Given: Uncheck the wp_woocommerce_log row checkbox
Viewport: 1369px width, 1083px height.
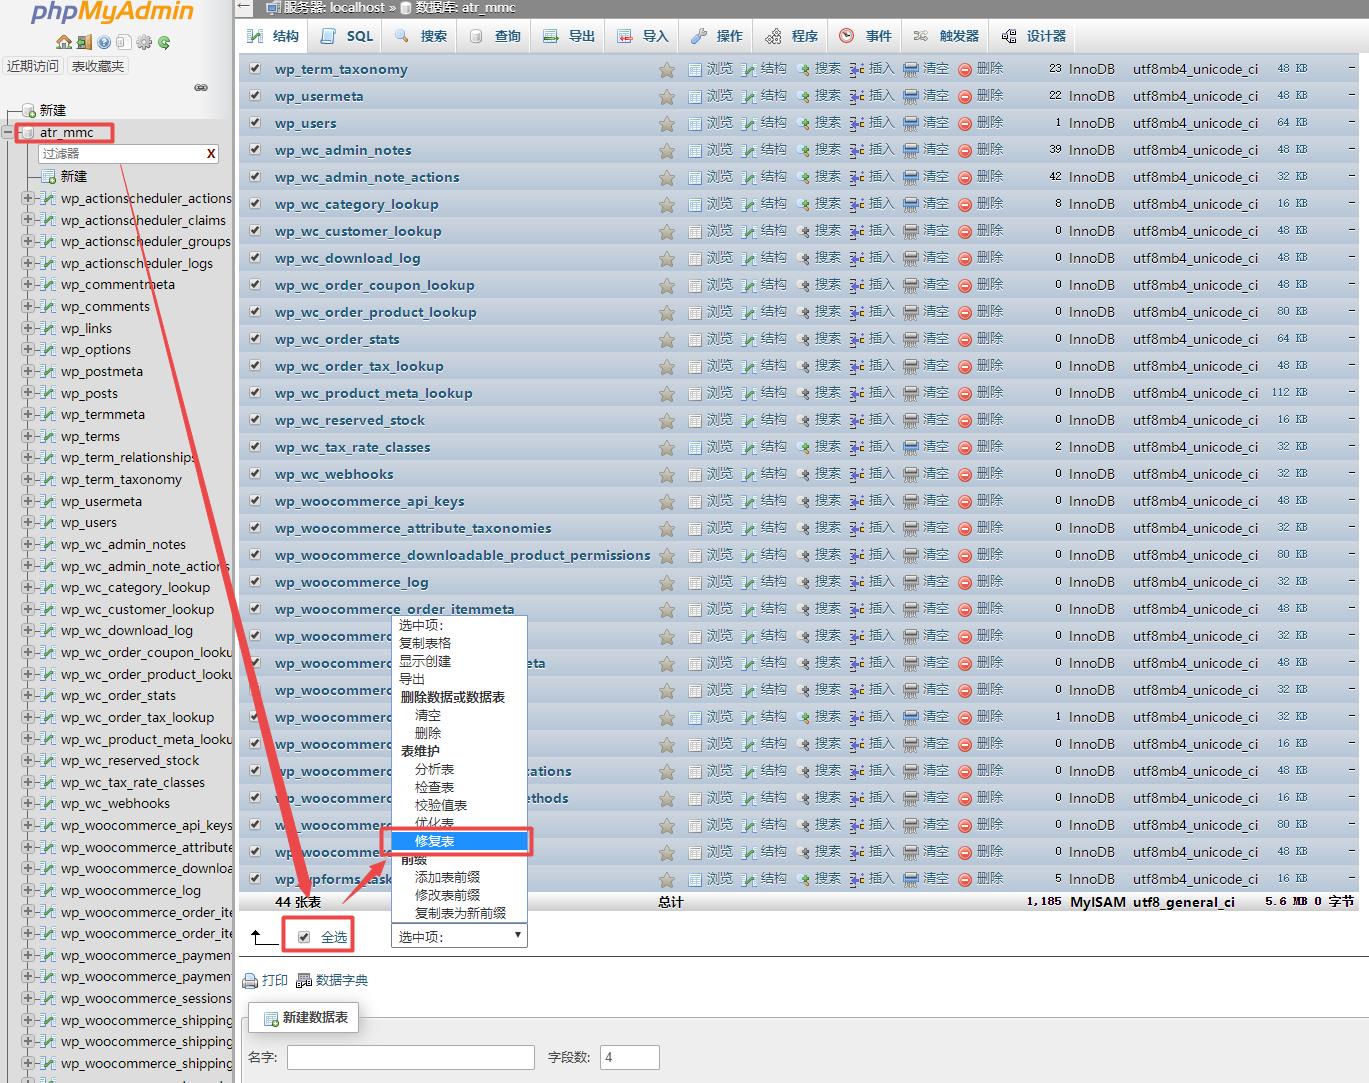Looking at the screenshot, I should click(x=254, y=582).
